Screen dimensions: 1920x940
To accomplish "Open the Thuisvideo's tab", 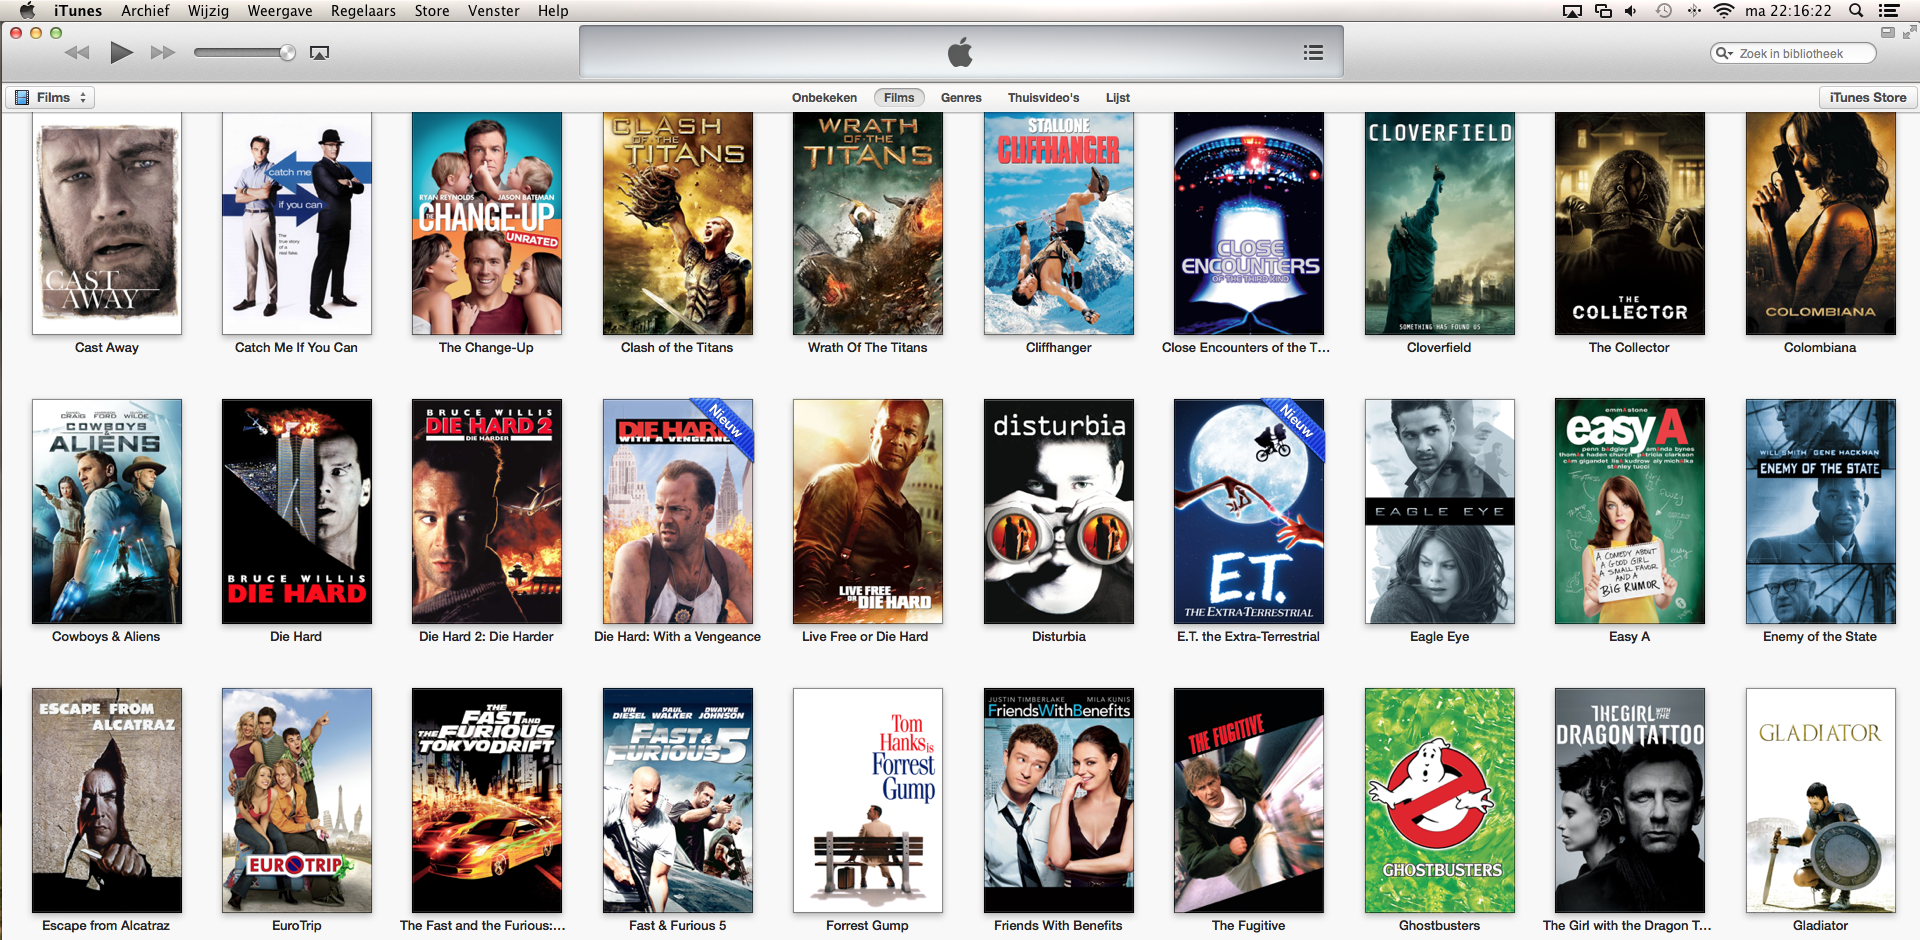I will [x=1043, y=97].
